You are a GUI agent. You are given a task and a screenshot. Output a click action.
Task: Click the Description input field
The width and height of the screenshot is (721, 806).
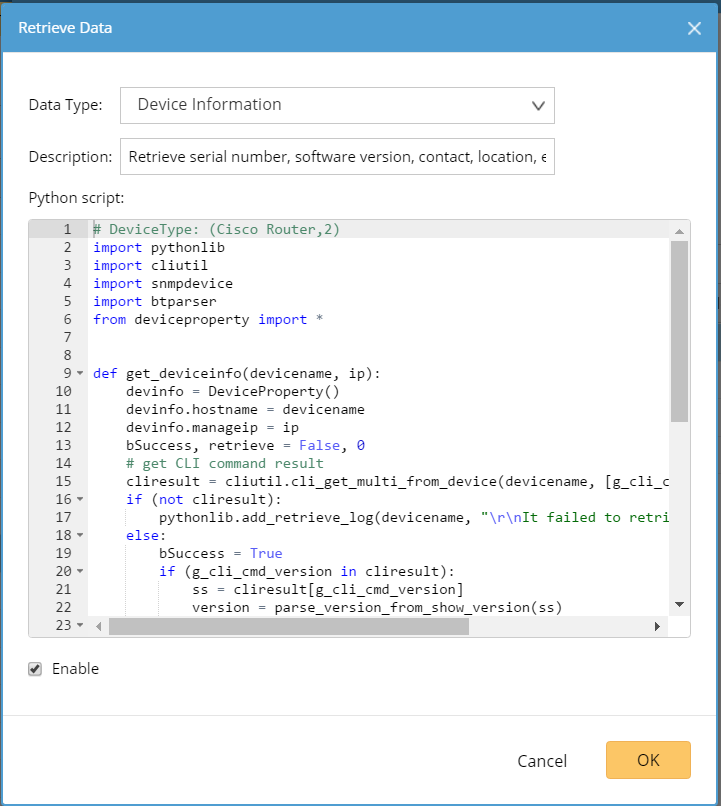tap(337, 156)
